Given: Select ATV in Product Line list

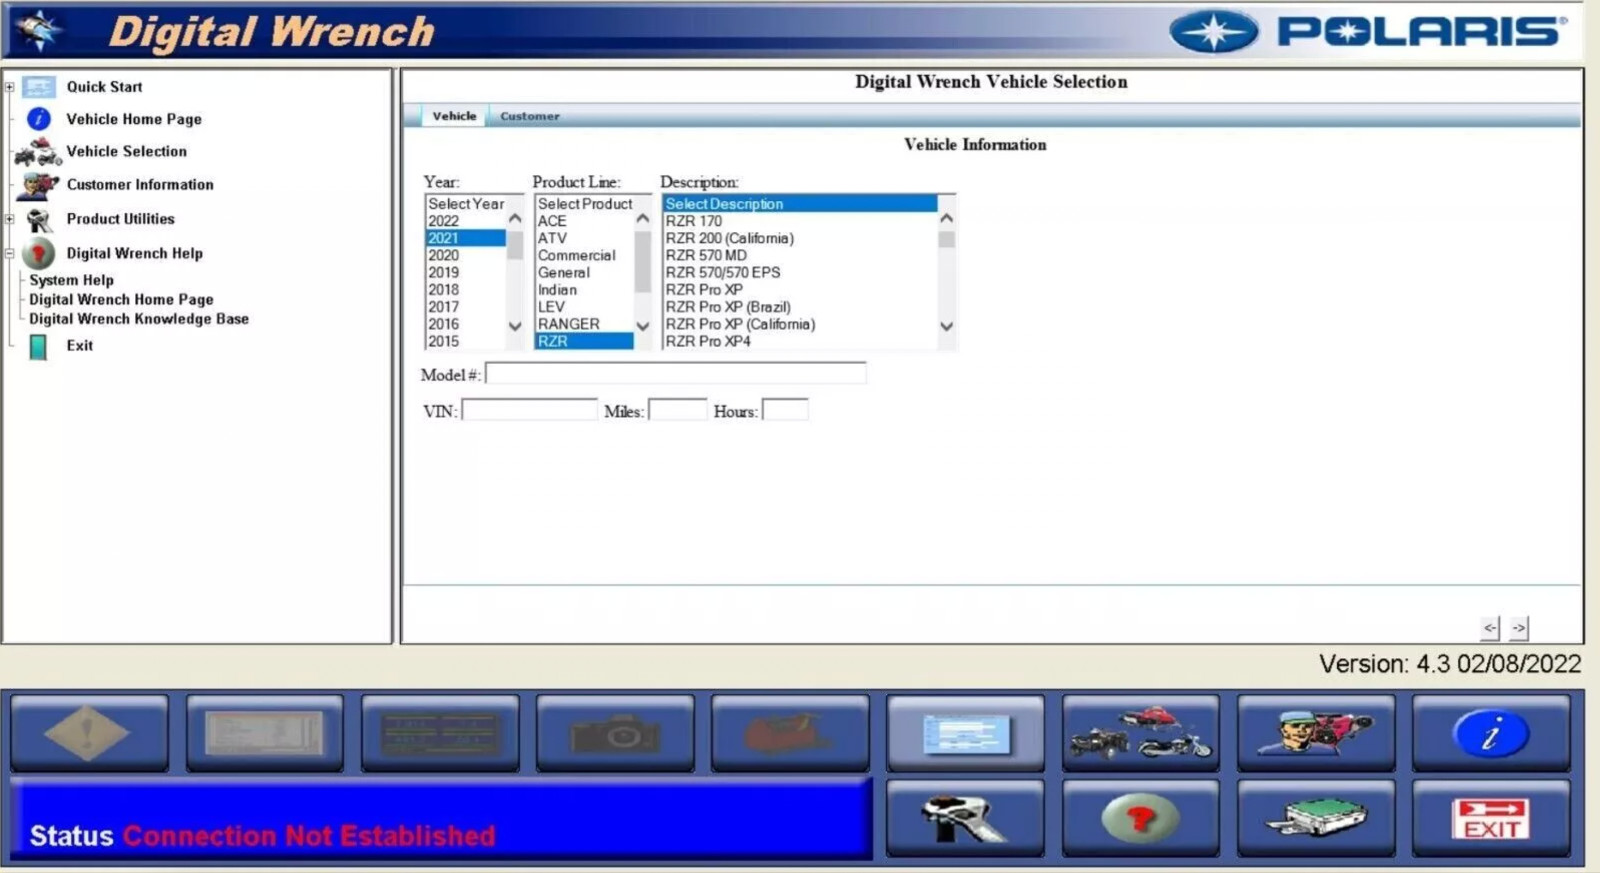Looking at the screenshot, I should click(x=585, y=238).
